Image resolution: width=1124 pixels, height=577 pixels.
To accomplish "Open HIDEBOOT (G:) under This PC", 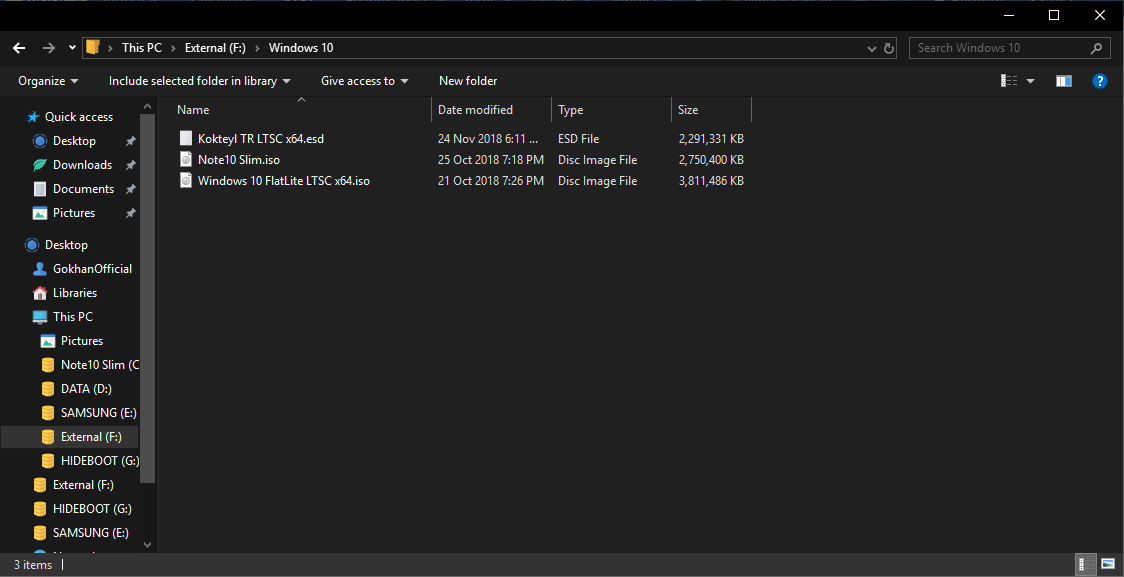I will click(x=100, y=460).
